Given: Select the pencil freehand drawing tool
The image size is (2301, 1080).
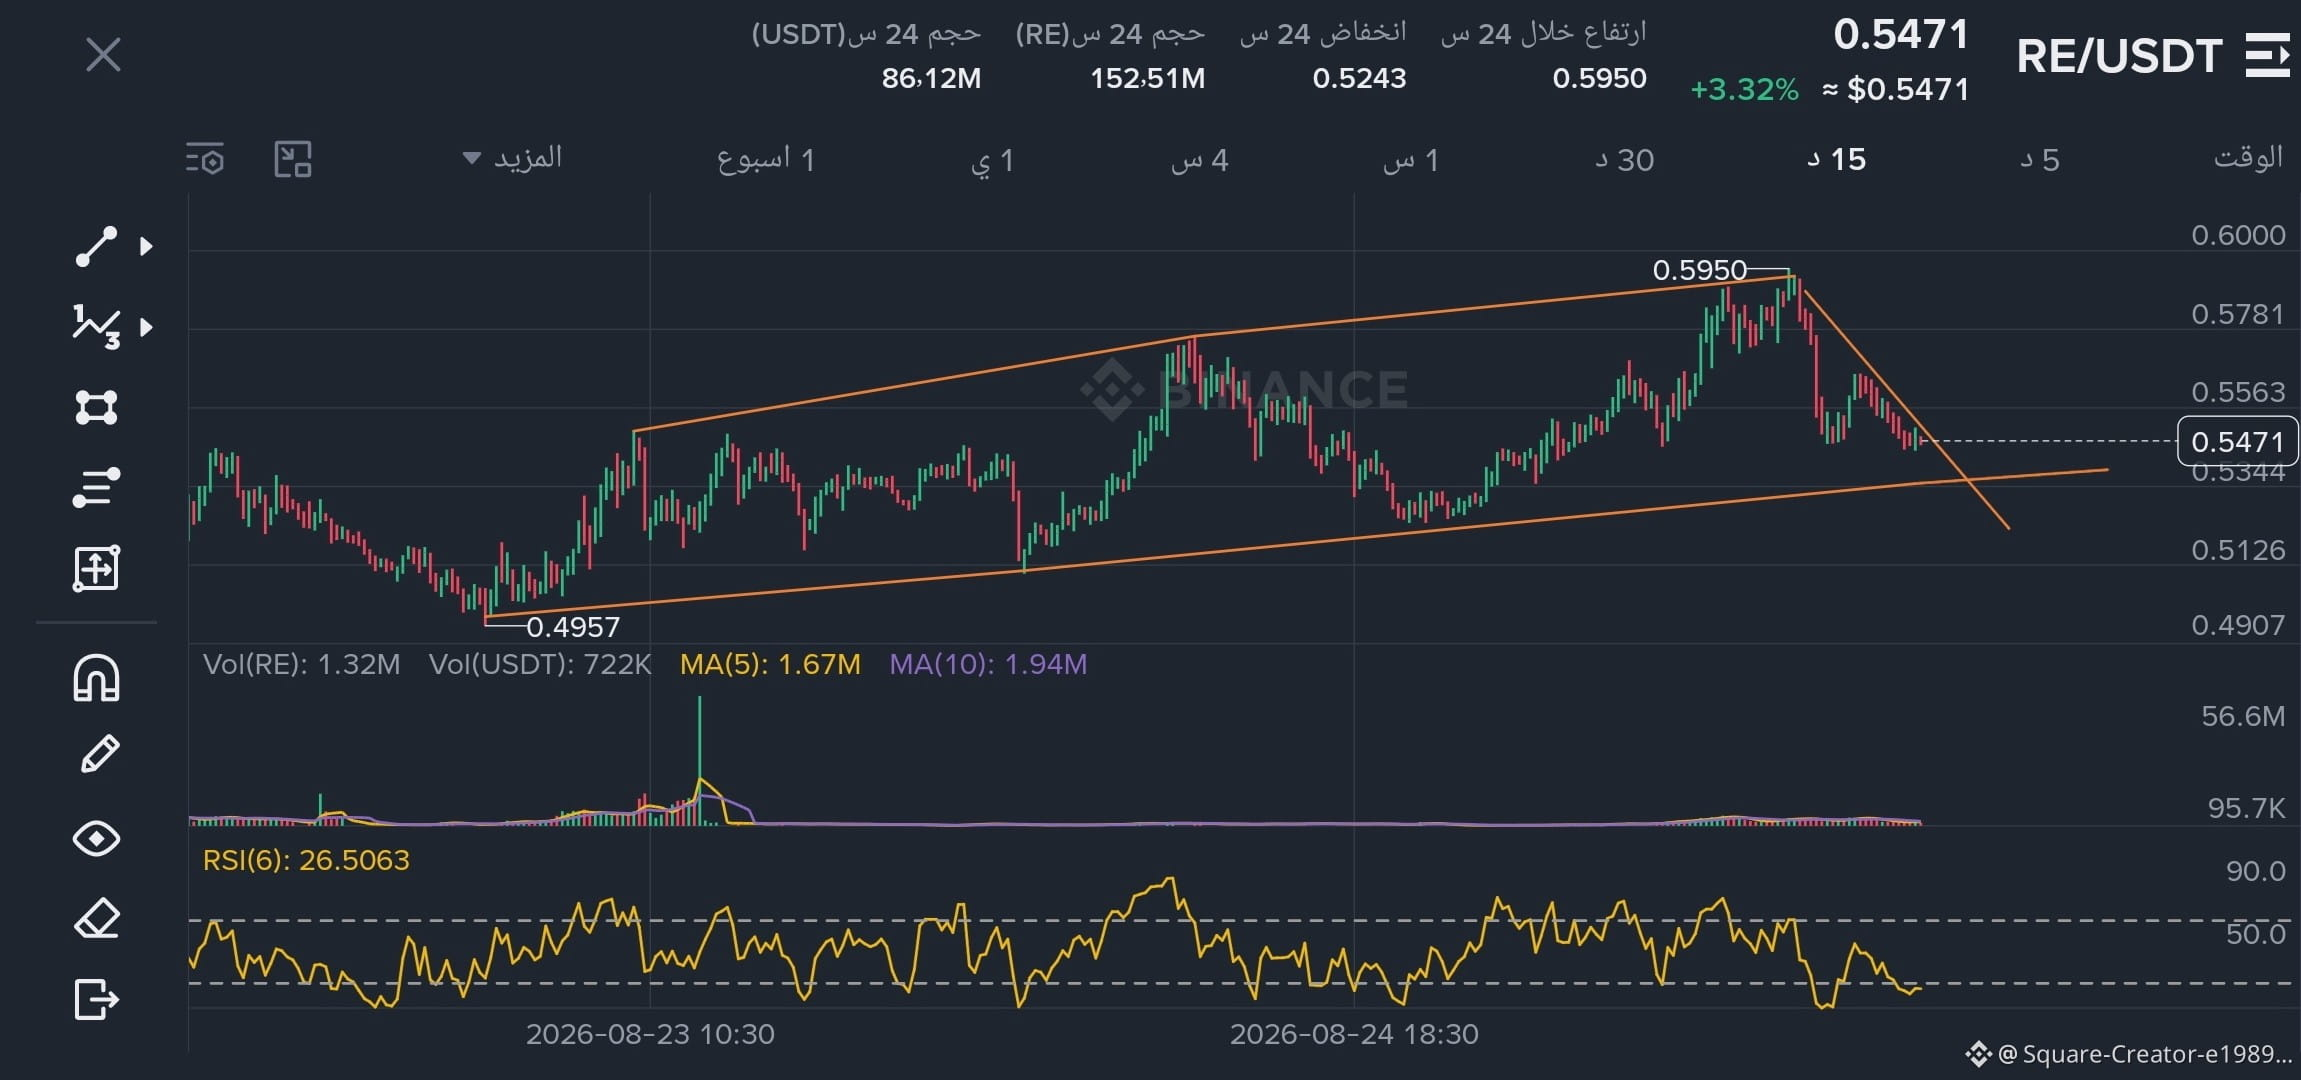Looking at the screenshot, I should pos(98,755).
